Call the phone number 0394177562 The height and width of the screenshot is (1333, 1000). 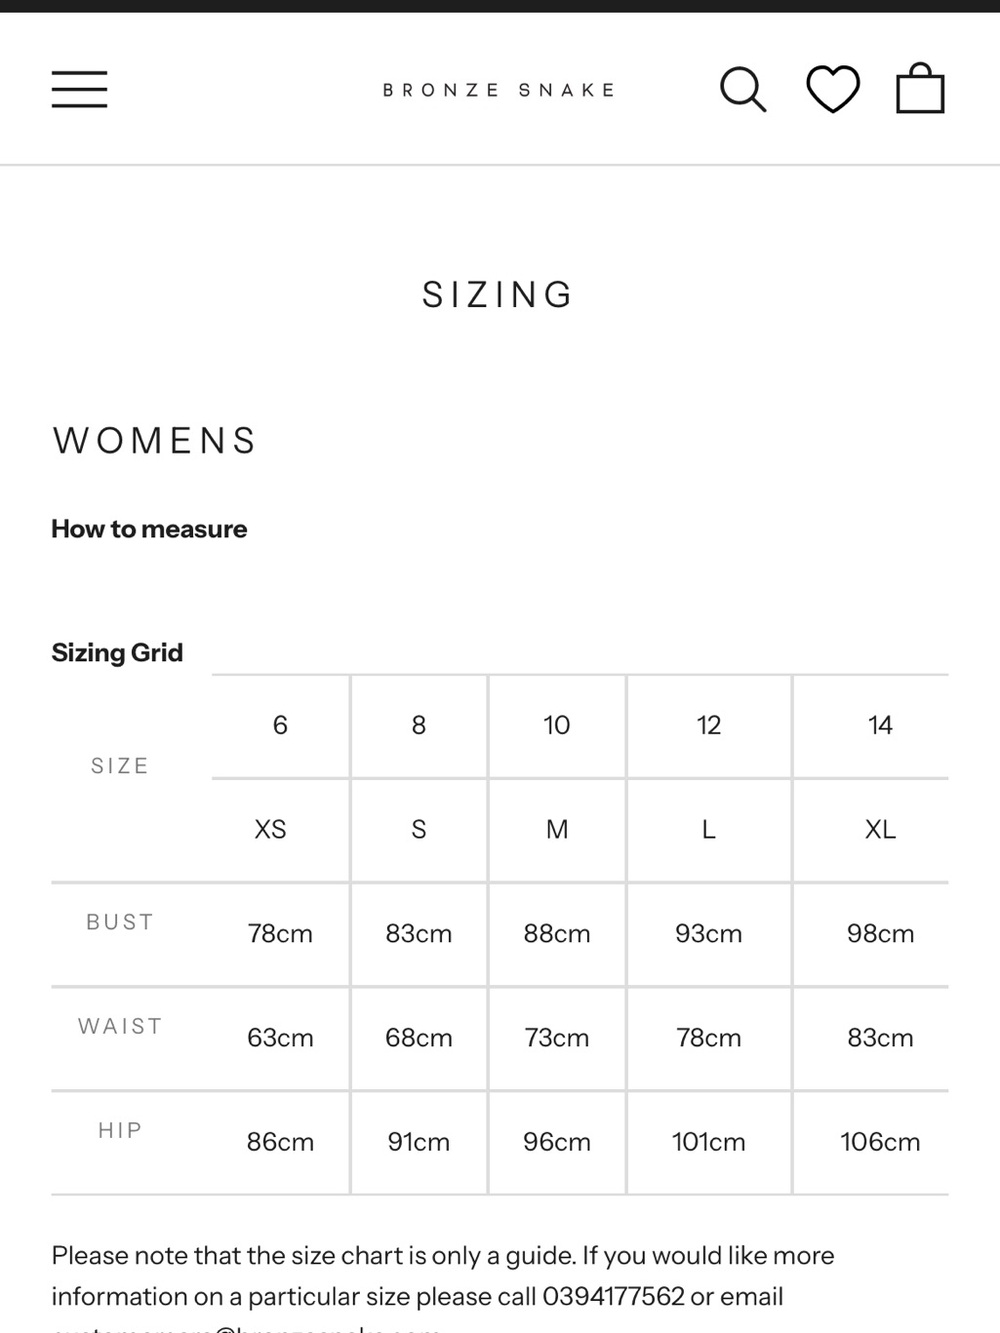(x=614, y=1296)
